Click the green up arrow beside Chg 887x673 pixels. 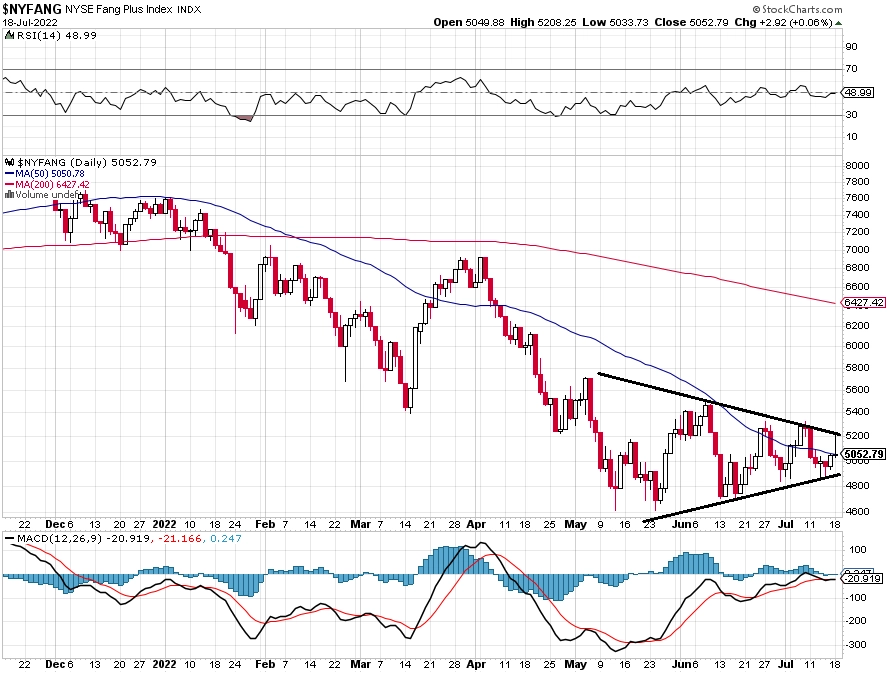tap(838, 23)
